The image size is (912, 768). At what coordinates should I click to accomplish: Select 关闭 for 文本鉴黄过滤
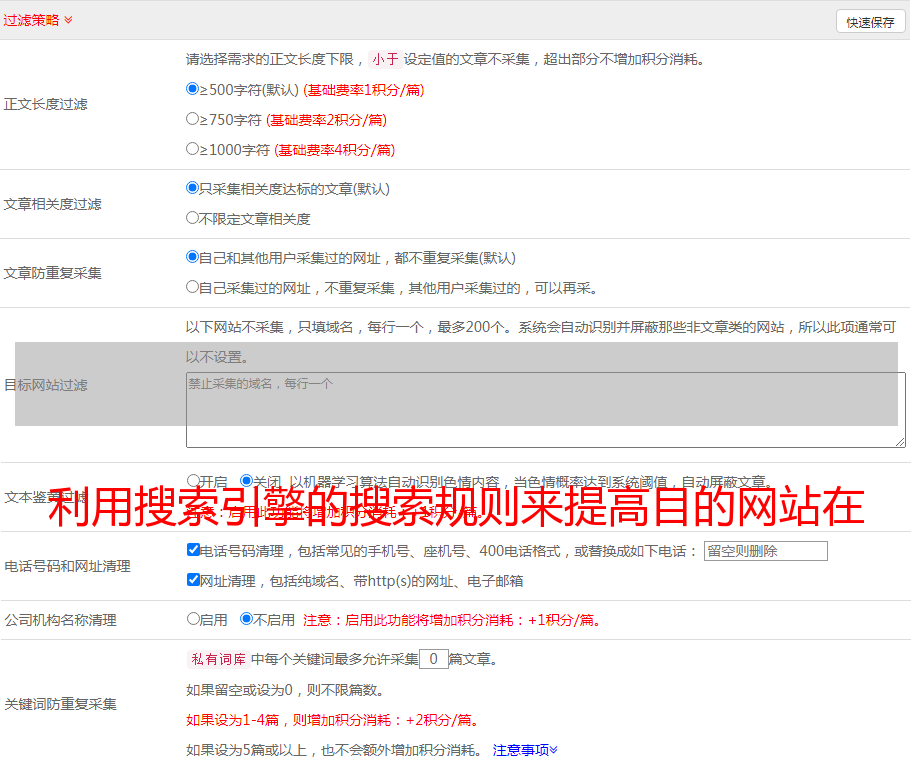[246, 481]
